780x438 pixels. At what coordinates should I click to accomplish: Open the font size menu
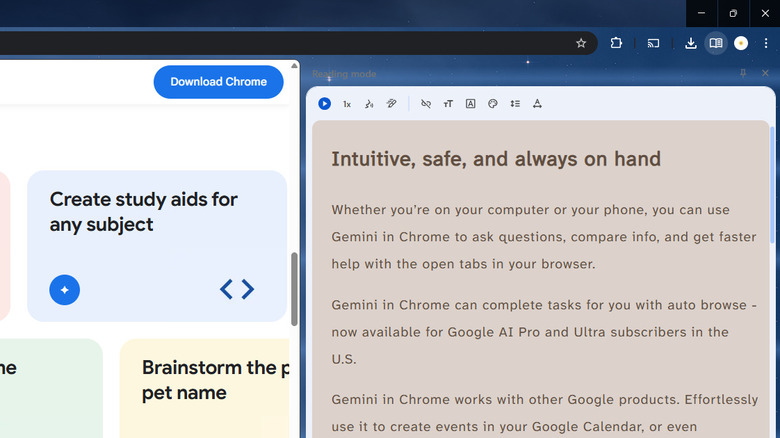click(448, 104)
